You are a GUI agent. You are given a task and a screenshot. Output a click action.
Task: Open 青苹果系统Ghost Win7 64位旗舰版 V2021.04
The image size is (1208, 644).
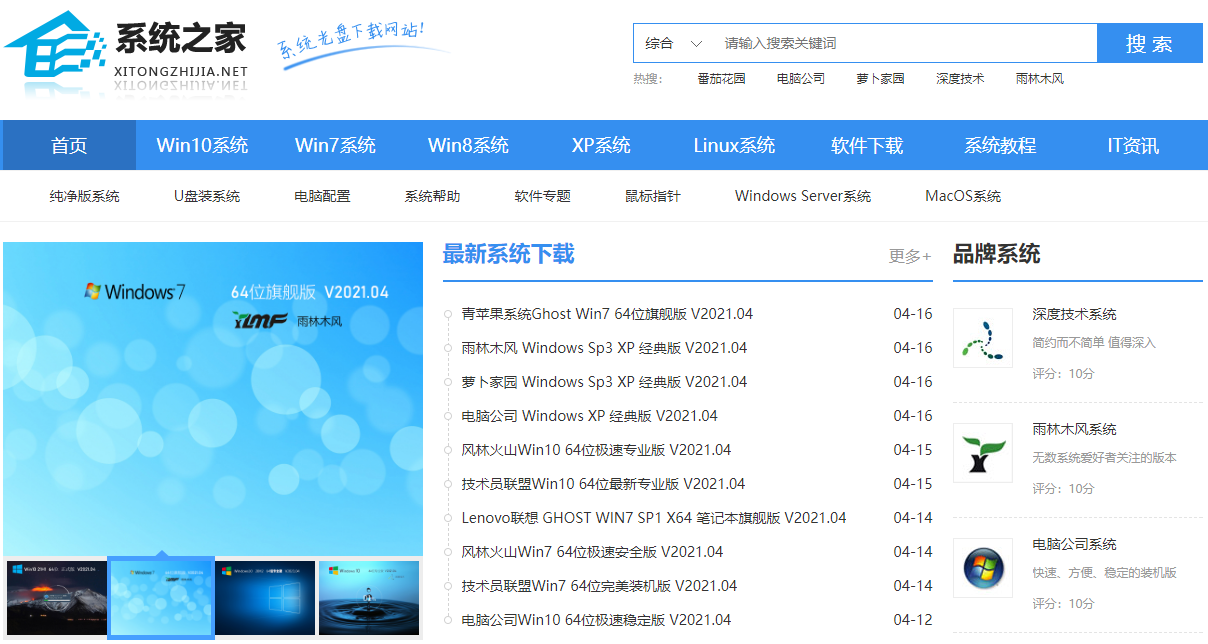click(607, 314)
